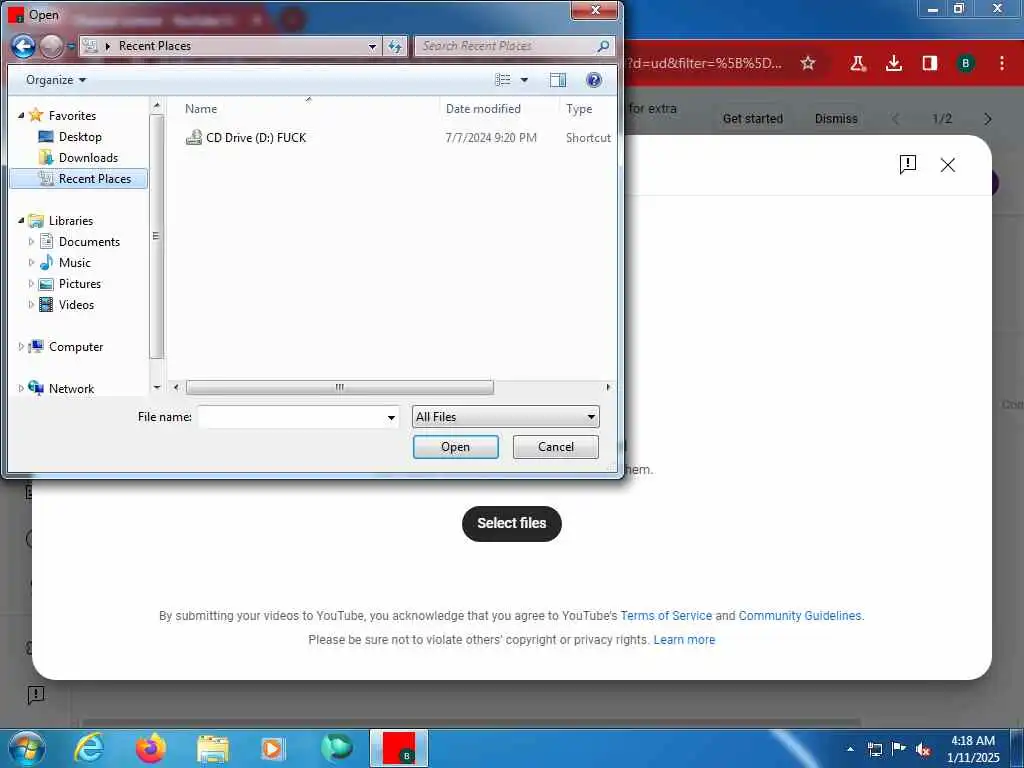Open the Chrome labs flask icon
The height and width of the screenshot is (768, 1024).
tap(857, 63)
